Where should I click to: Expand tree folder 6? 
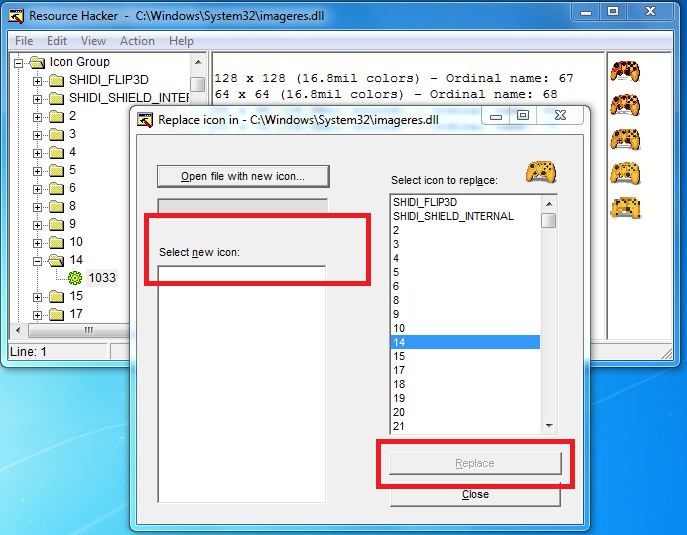tap(37, 189)
